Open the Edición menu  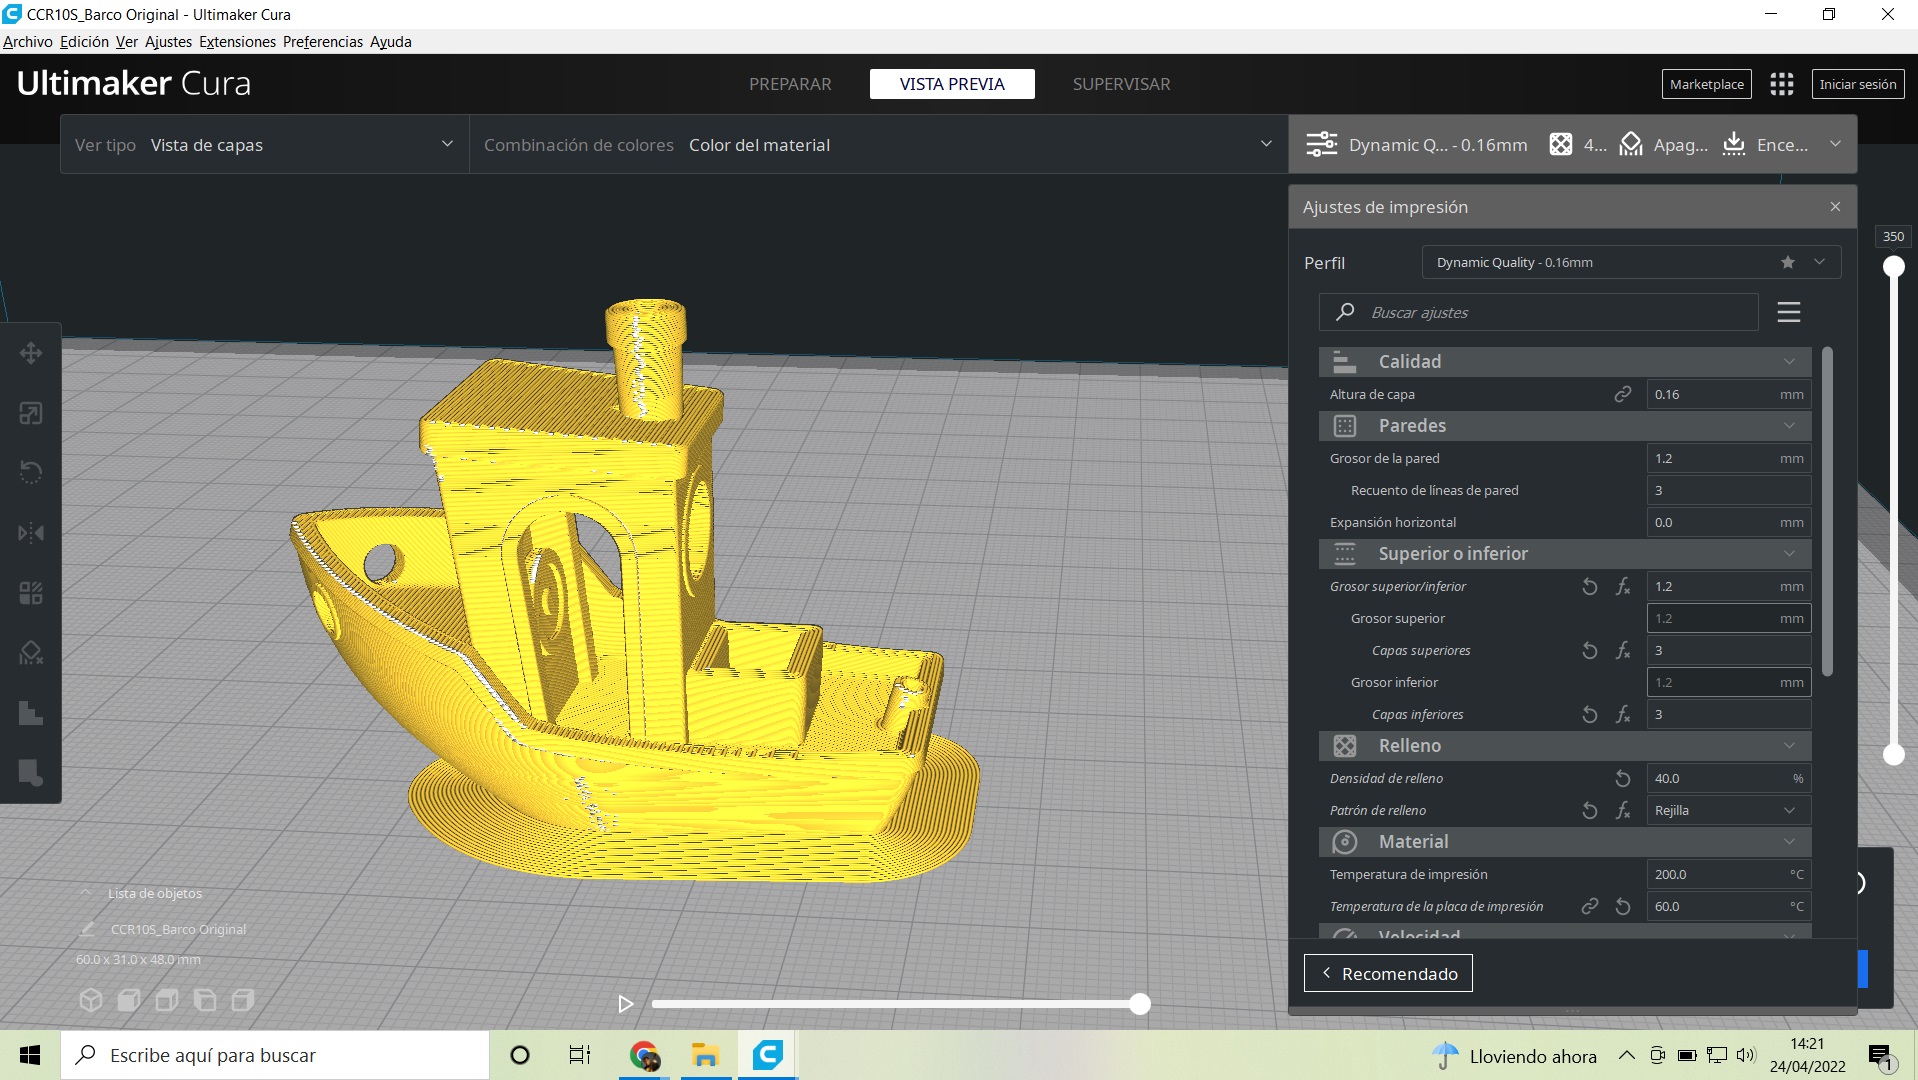tap(84, 42)
